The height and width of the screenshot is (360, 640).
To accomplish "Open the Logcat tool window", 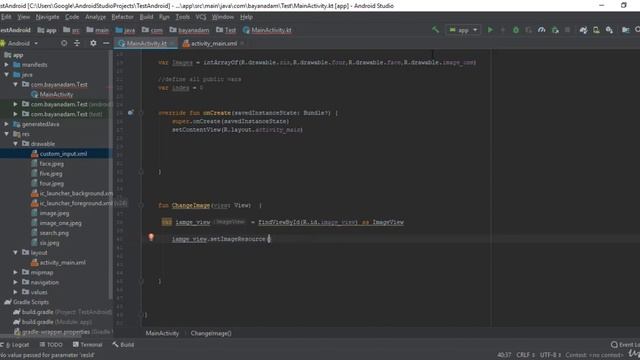I will 16,345.
